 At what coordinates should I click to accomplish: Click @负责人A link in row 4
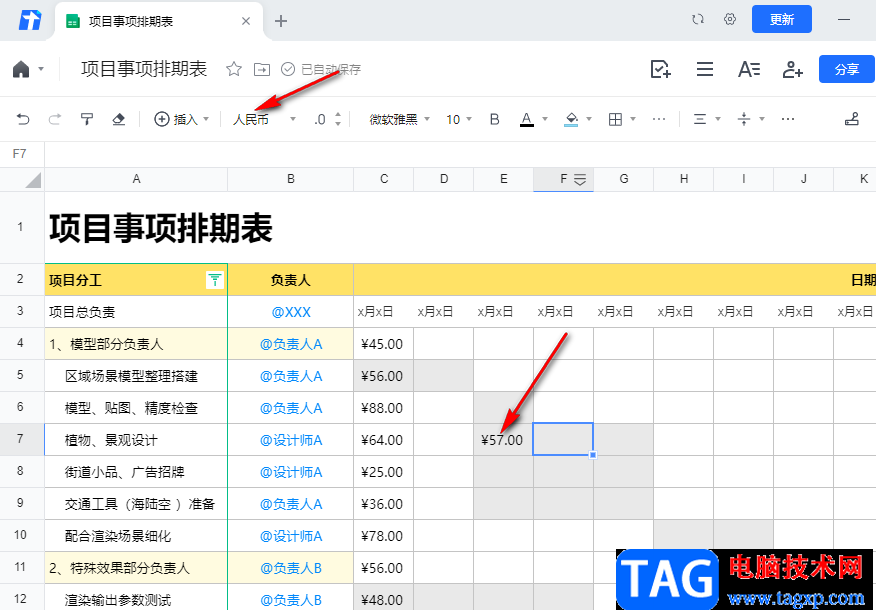pos(291,344)
